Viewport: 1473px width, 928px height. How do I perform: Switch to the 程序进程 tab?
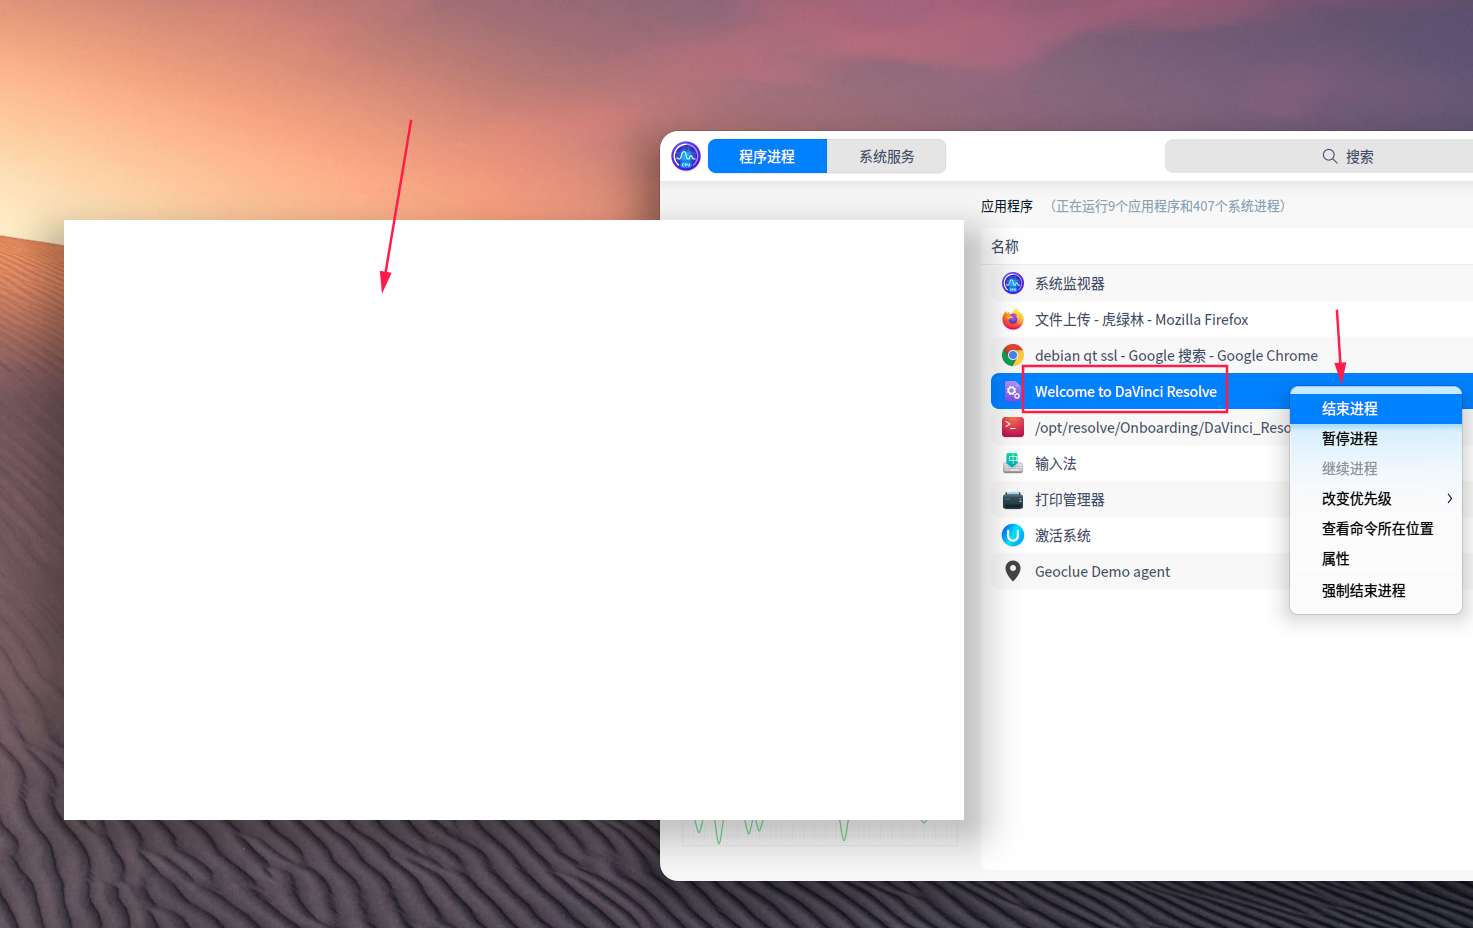click(x=766, y=156)
